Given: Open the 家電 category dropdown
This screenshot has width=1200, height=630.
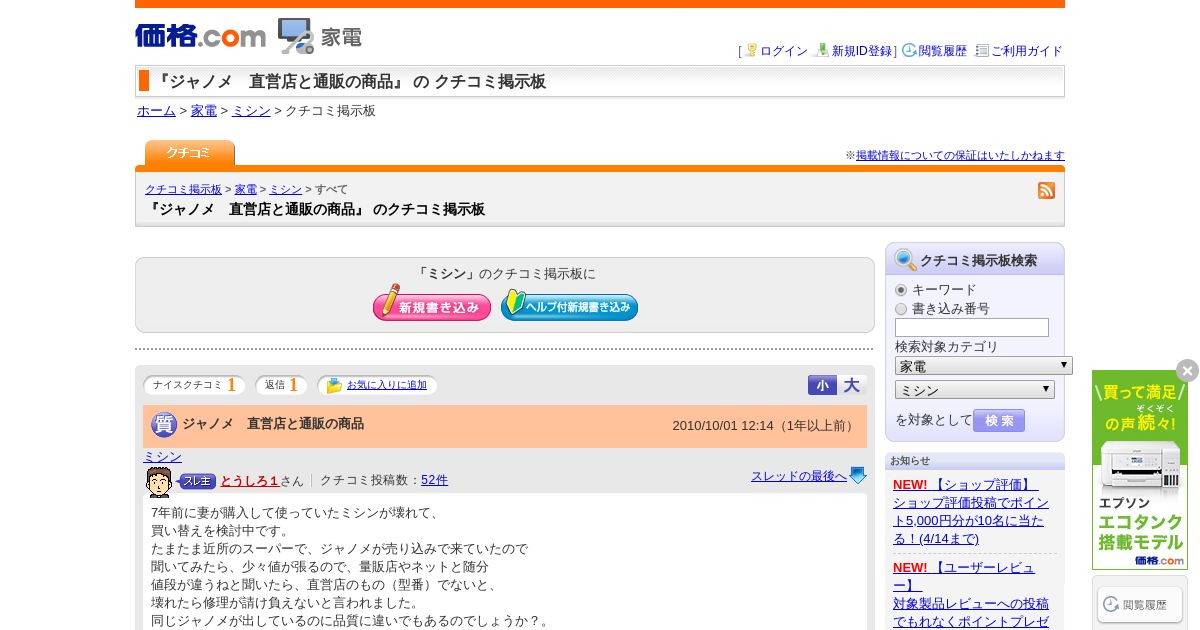Looking at the screenshot, I should 983,366.
